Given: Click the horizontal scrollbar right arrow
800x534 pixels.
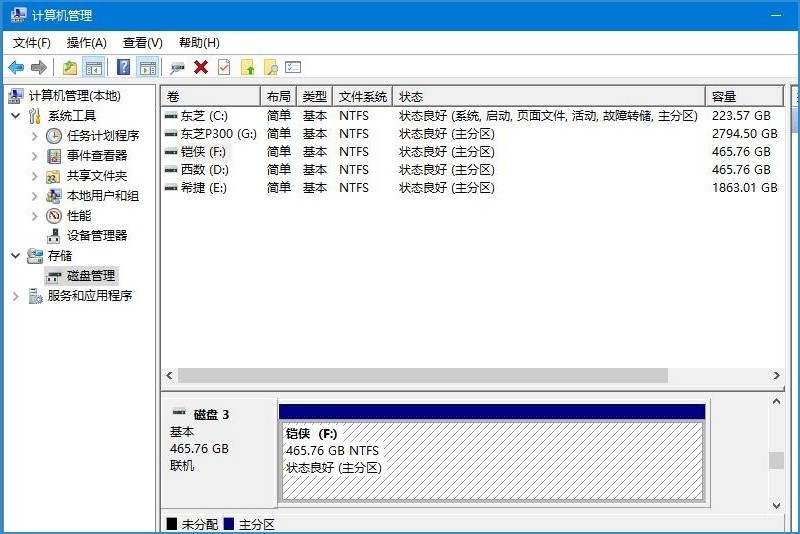Looking at the screenshot, I should tap(777, 375).
